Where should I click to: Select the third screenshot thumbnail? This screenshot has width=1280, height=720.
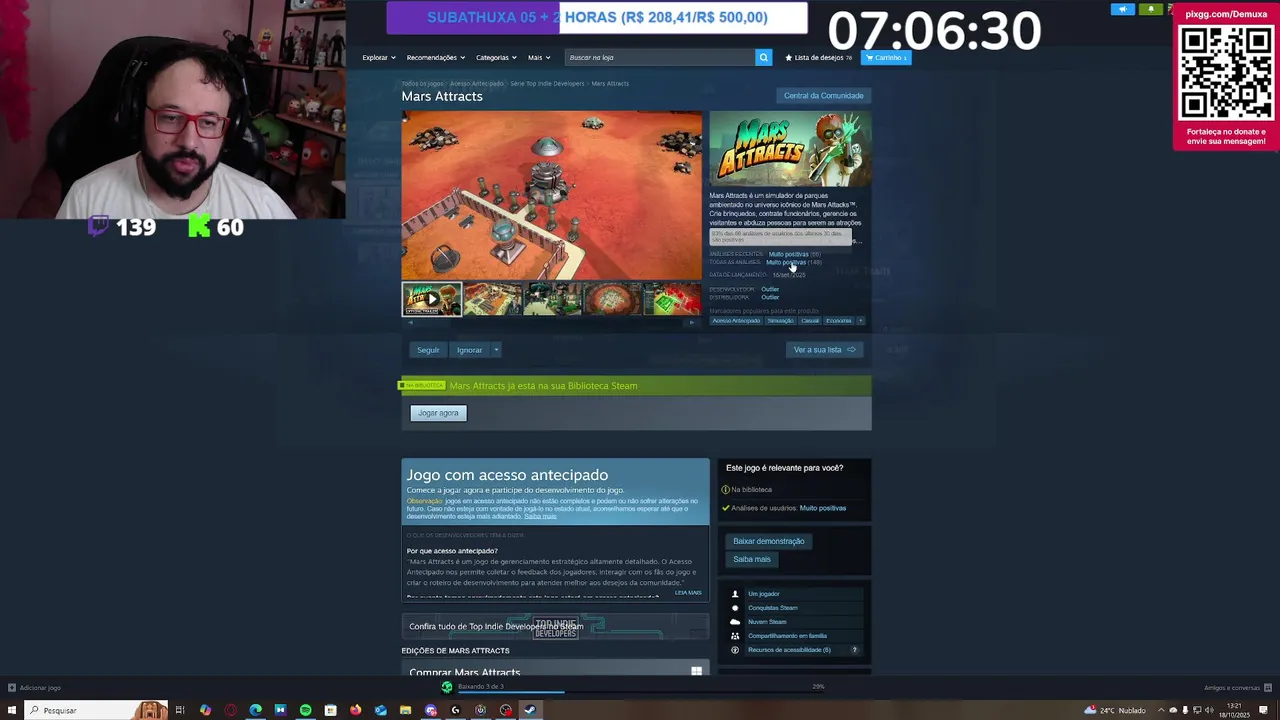tap(552, 299)
